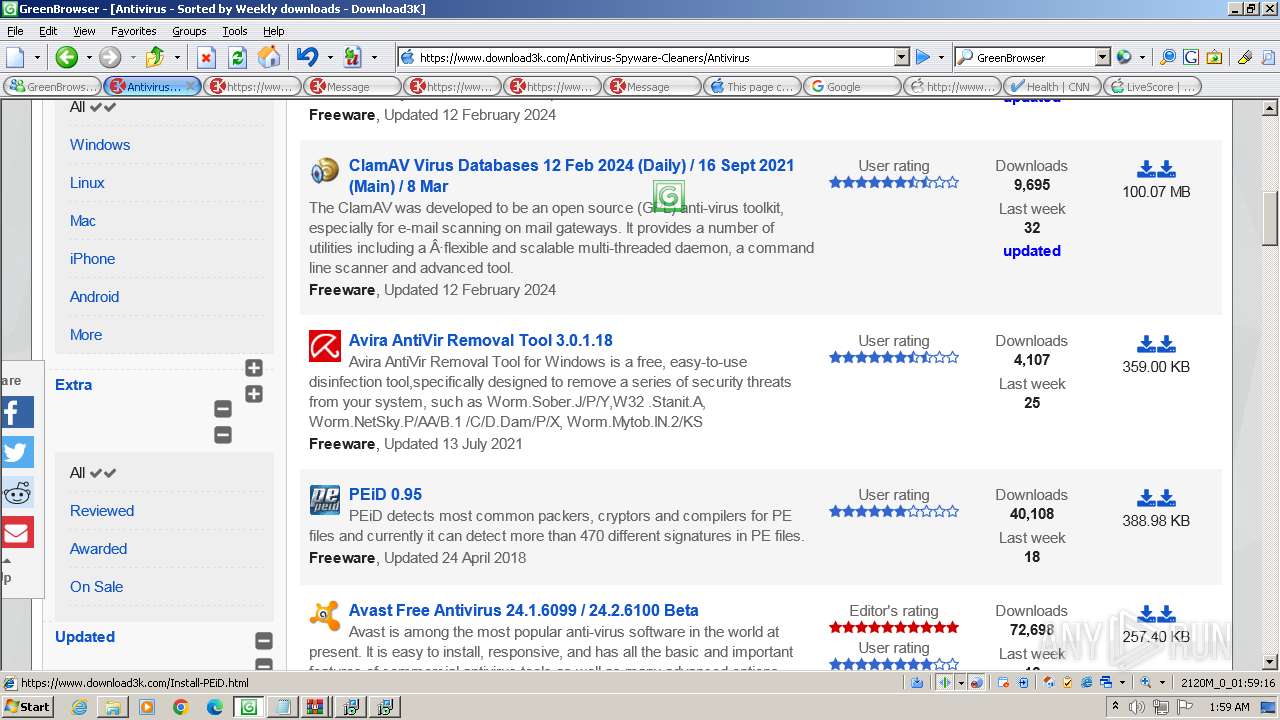The image size is (1280, 720).
Task: Click the highlighter icon in search toolbar
Action: pos(1245,57)
